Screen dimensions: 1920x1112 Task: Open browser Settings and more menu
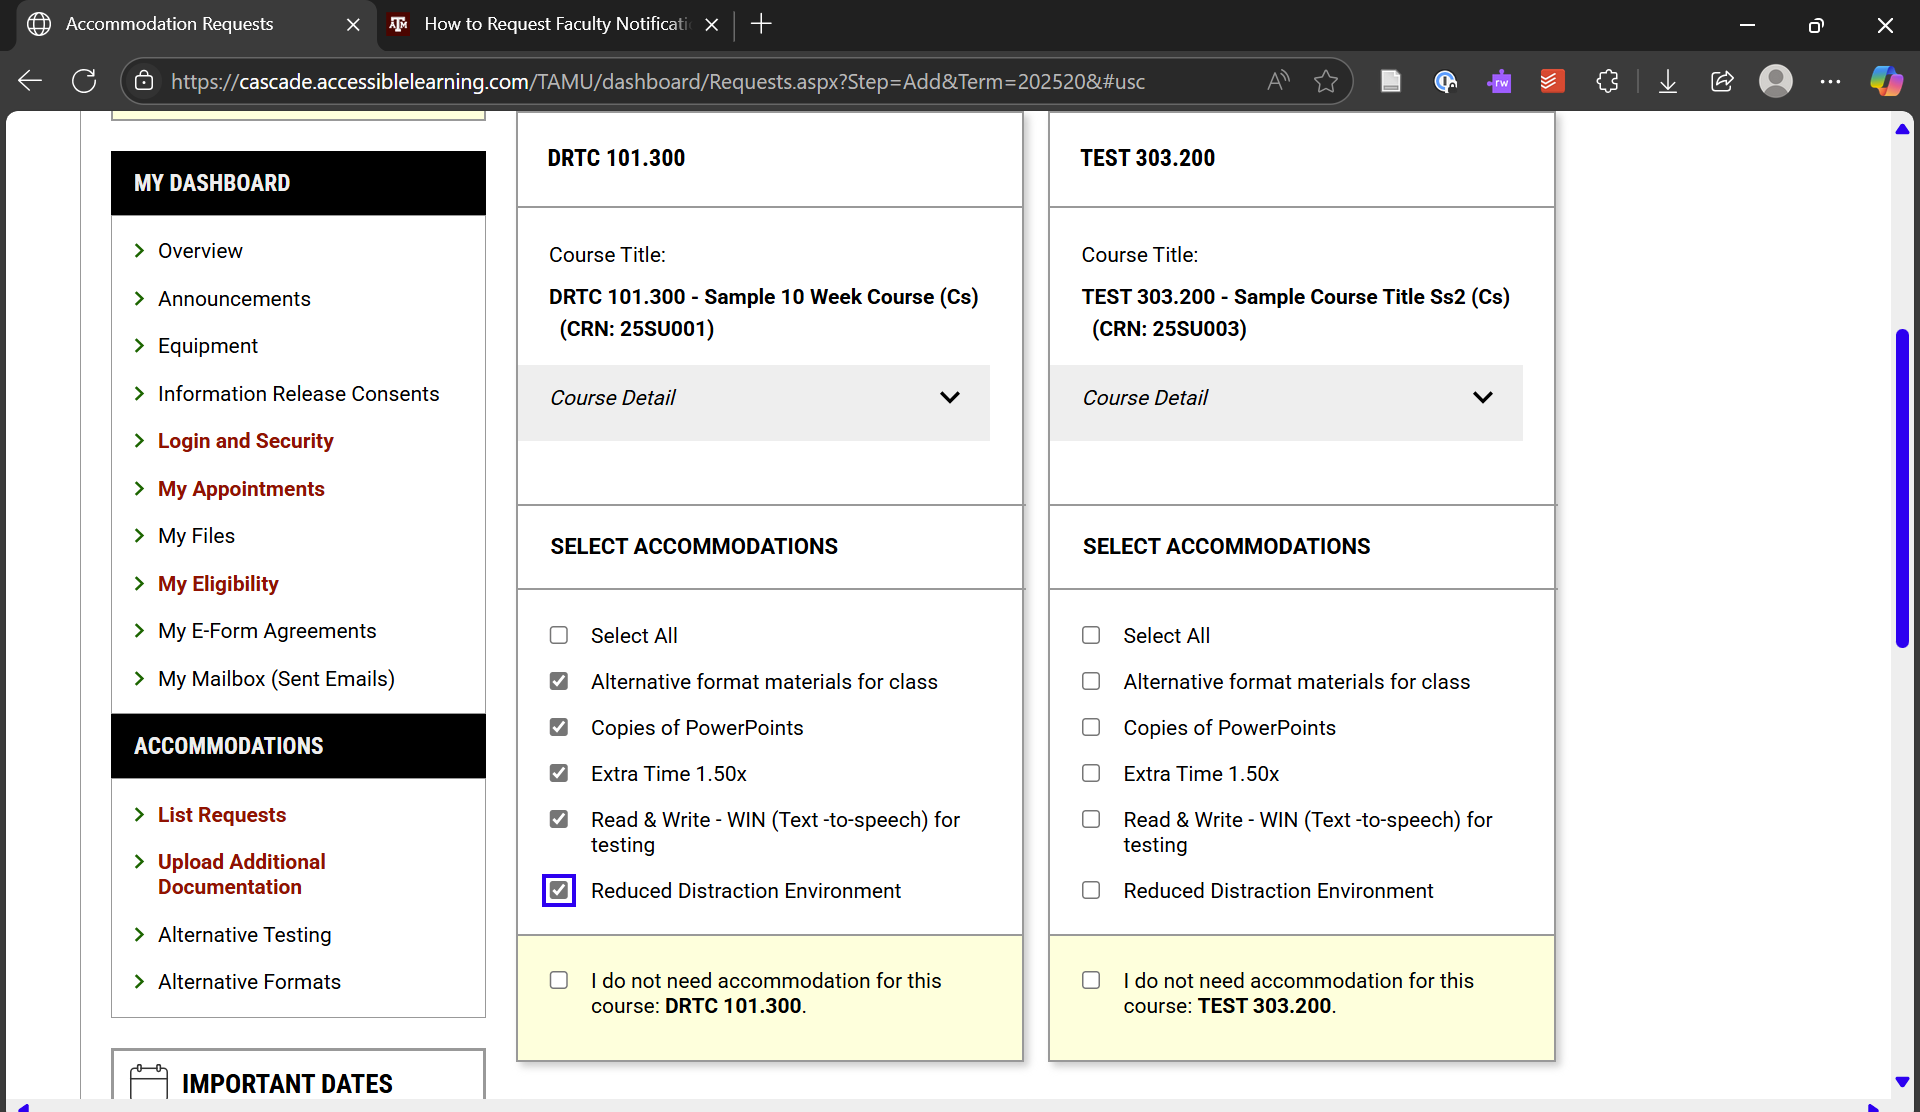point(1830,81)
